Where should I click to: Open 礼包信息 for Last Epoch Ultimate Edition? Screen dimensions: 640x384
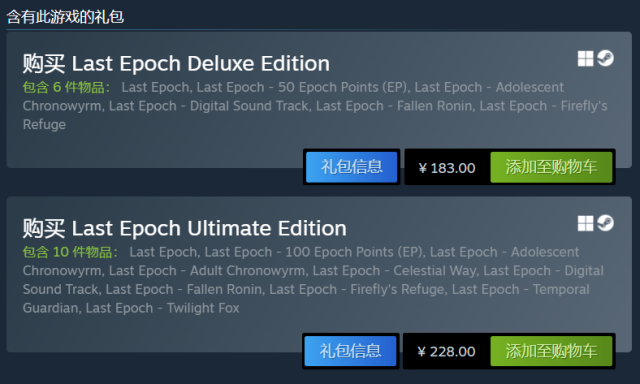pos(350,351)
